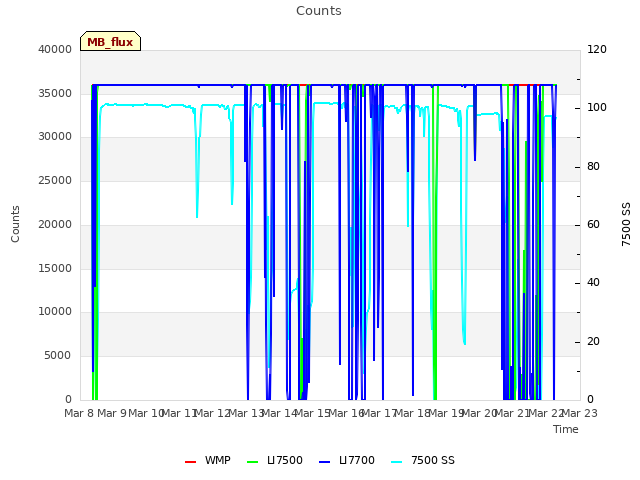This screenshot has height=480, width=640.
Task: Click the 30000 left axis tick
Action: [55, 136]
